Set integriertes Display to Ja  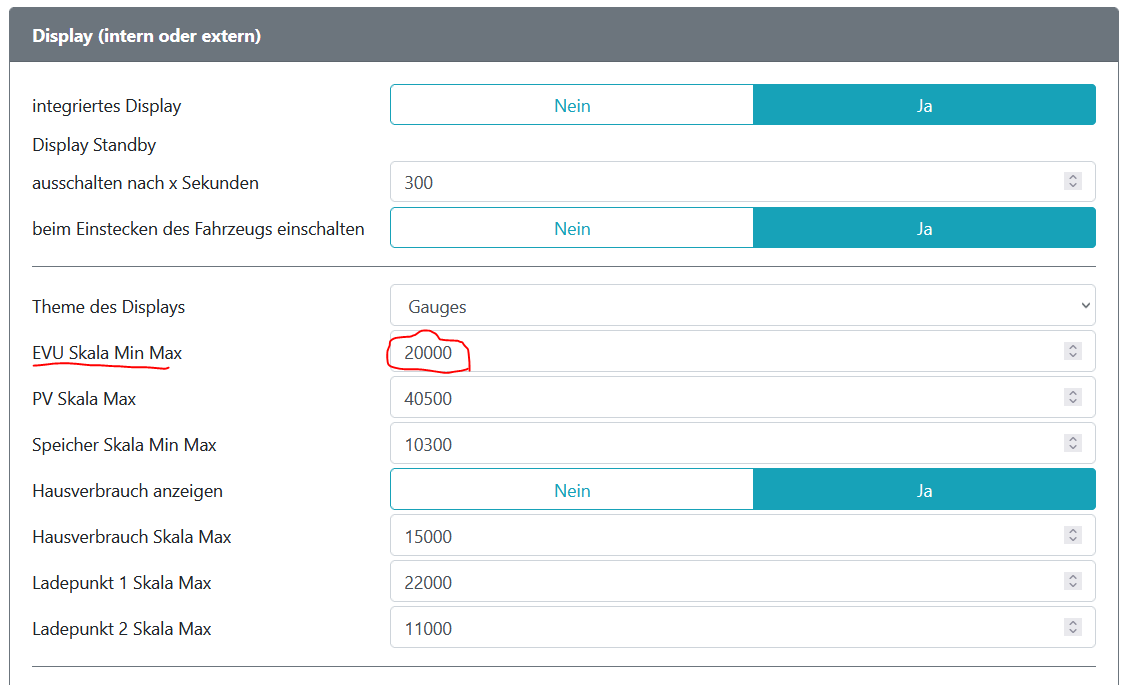click(x=924, y=105)
